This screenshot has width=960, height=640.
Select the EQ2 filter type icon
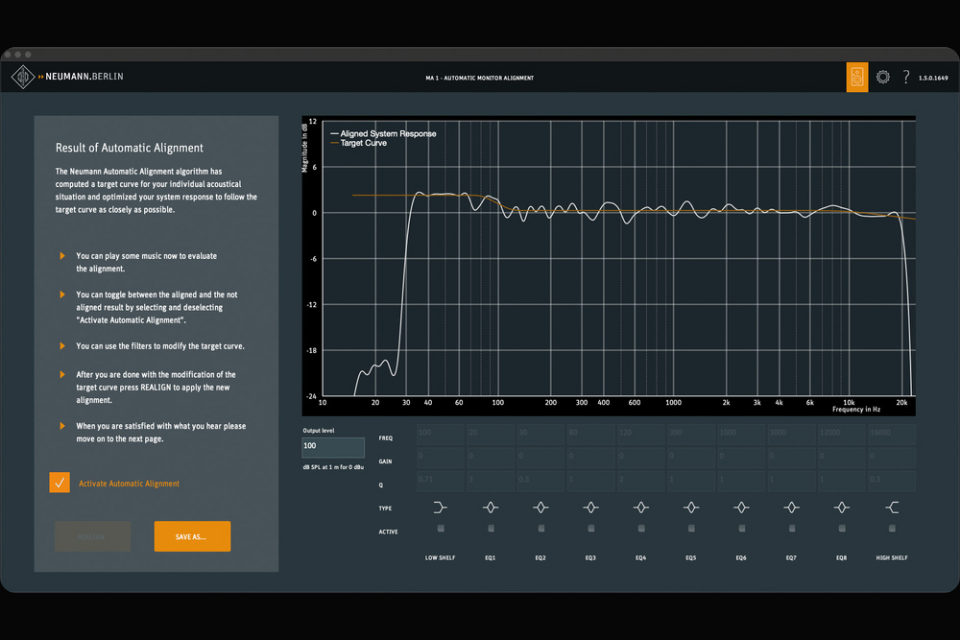(x=541, y=507)
